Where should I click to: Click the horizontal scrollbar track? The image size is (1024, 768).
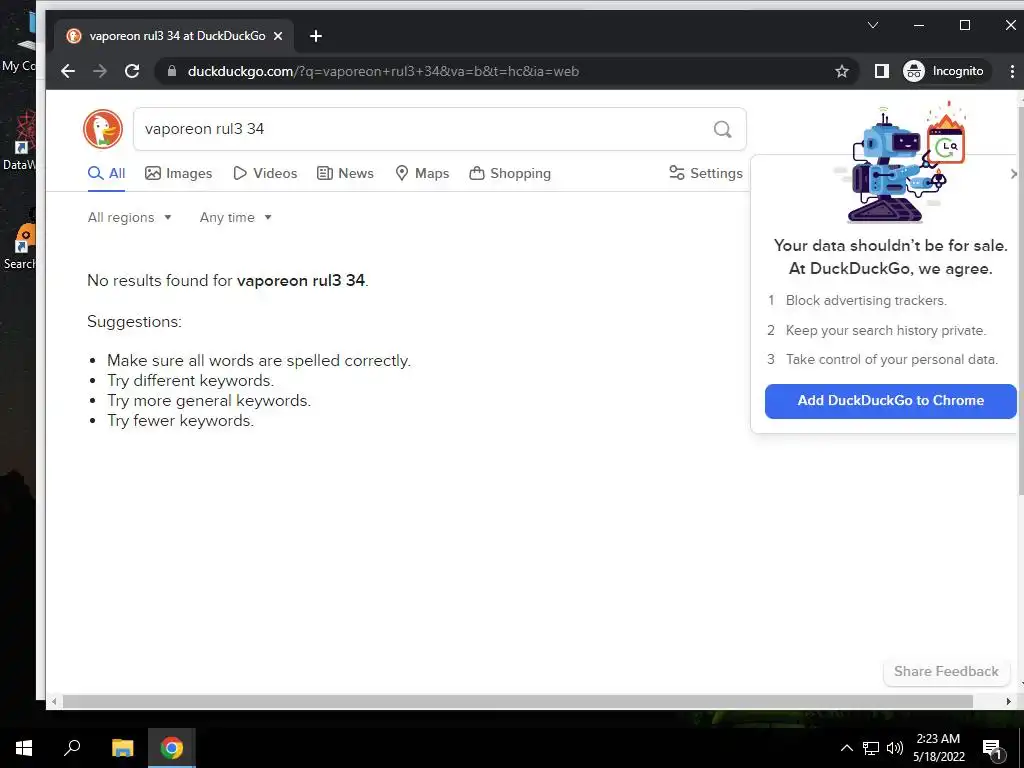[x=517, y=701]
